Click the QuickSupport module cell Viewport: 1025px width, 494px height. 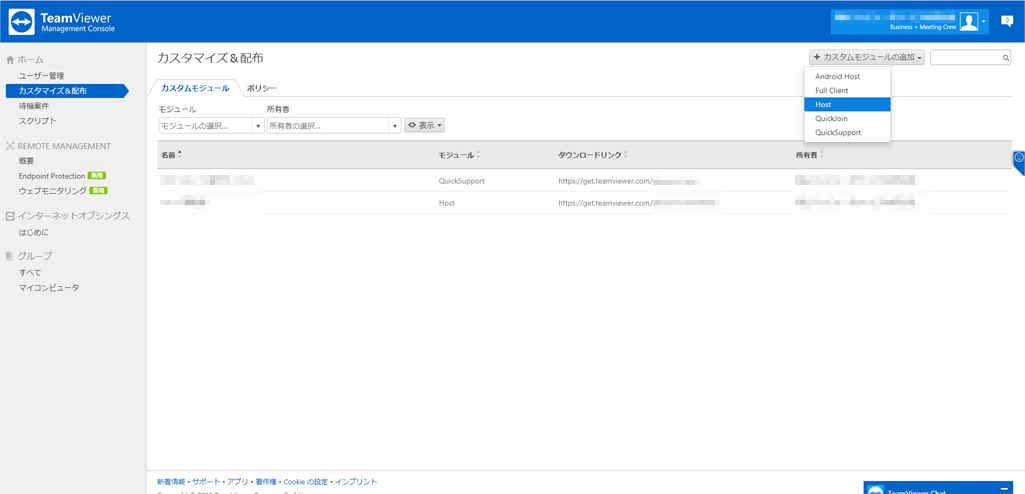click(462, 180)
